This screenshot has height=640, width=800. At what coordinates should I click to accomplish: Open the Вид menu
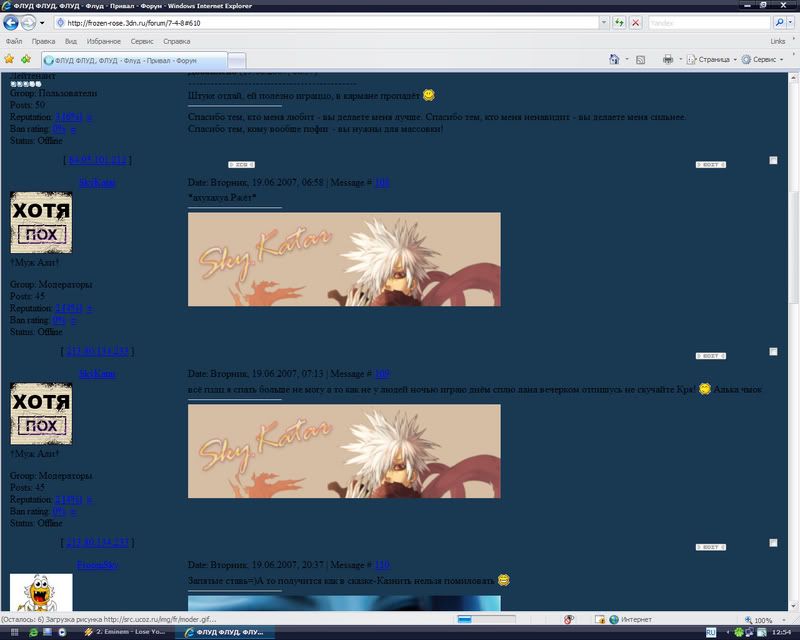click(71, 41)
